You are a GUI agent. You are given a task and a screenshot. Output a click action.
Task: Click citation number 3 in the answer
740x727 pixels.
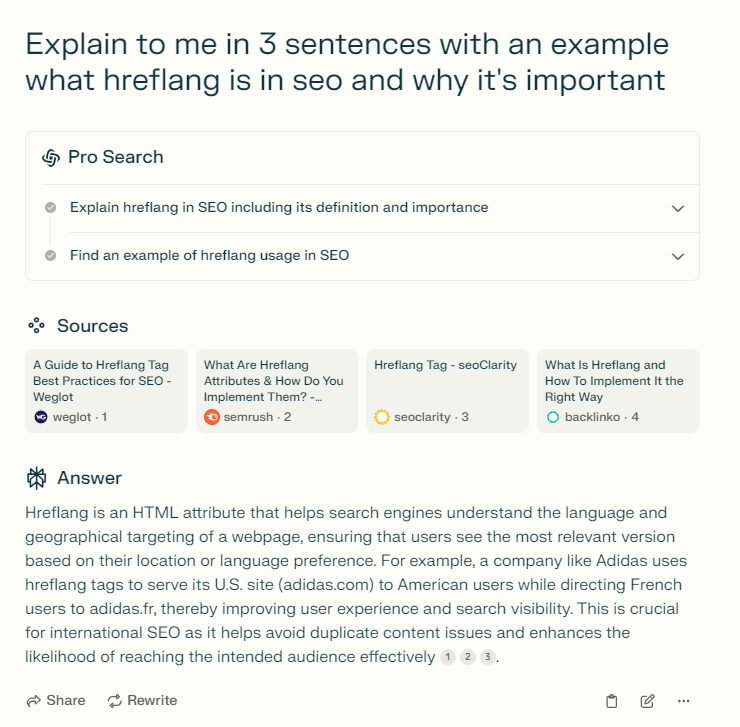pyautogui.click(x=488, y=657)
